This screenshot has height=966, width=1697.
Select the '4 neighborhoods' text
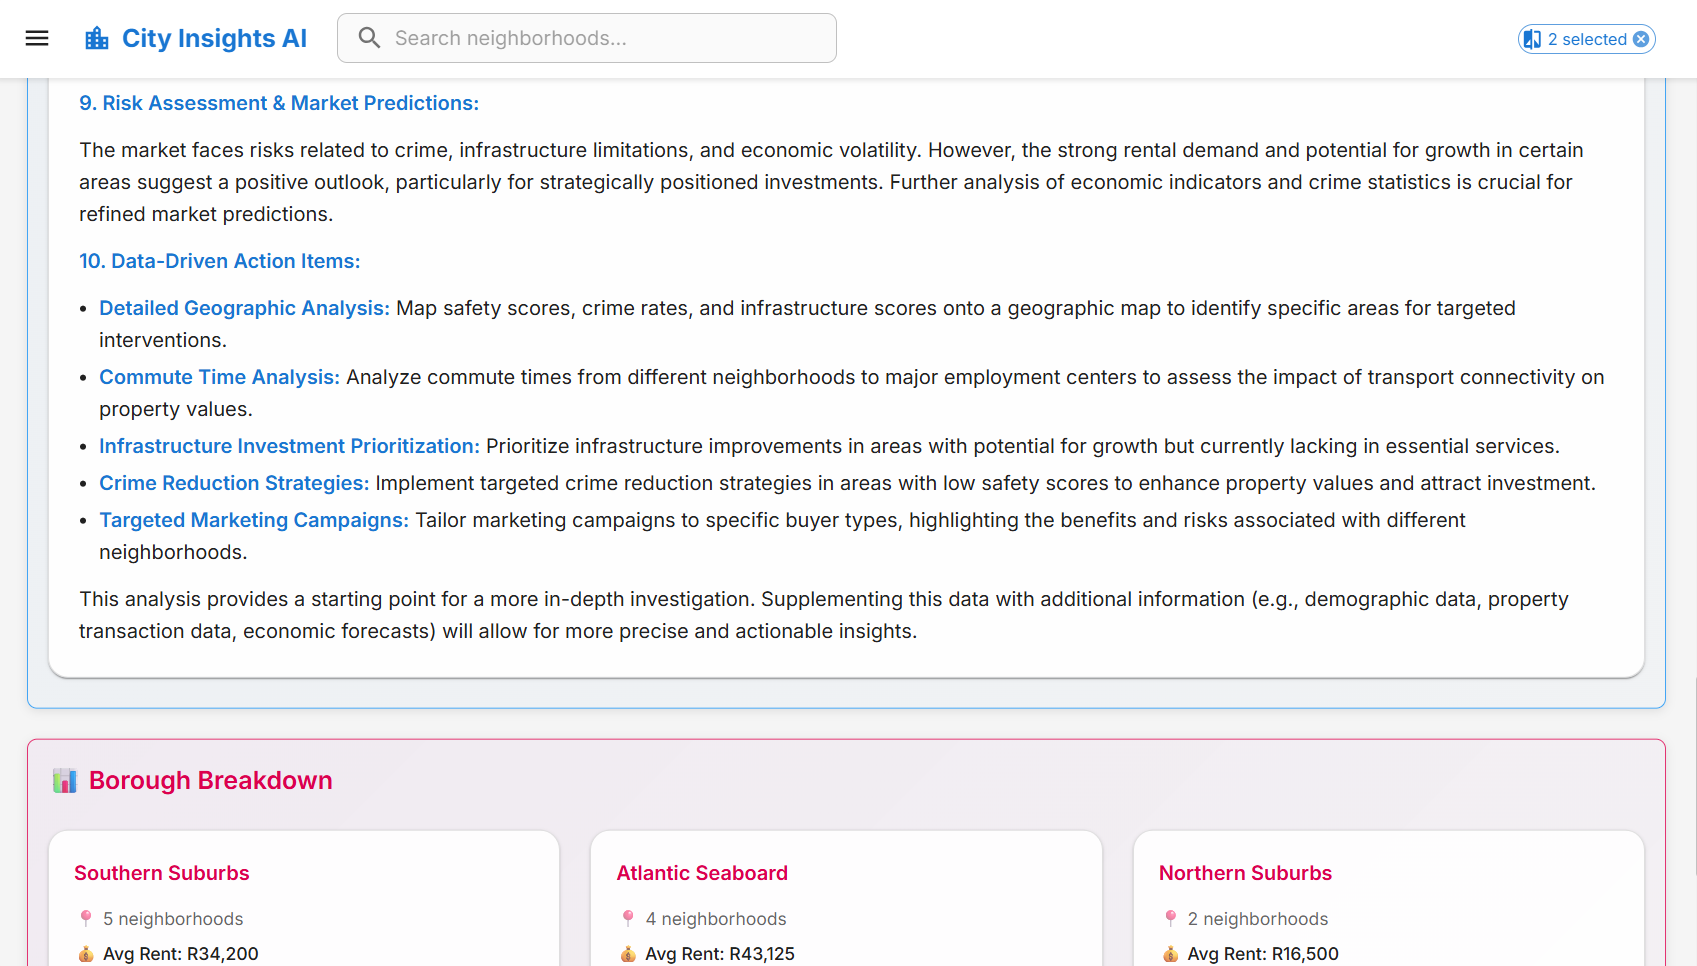(716, 919)
